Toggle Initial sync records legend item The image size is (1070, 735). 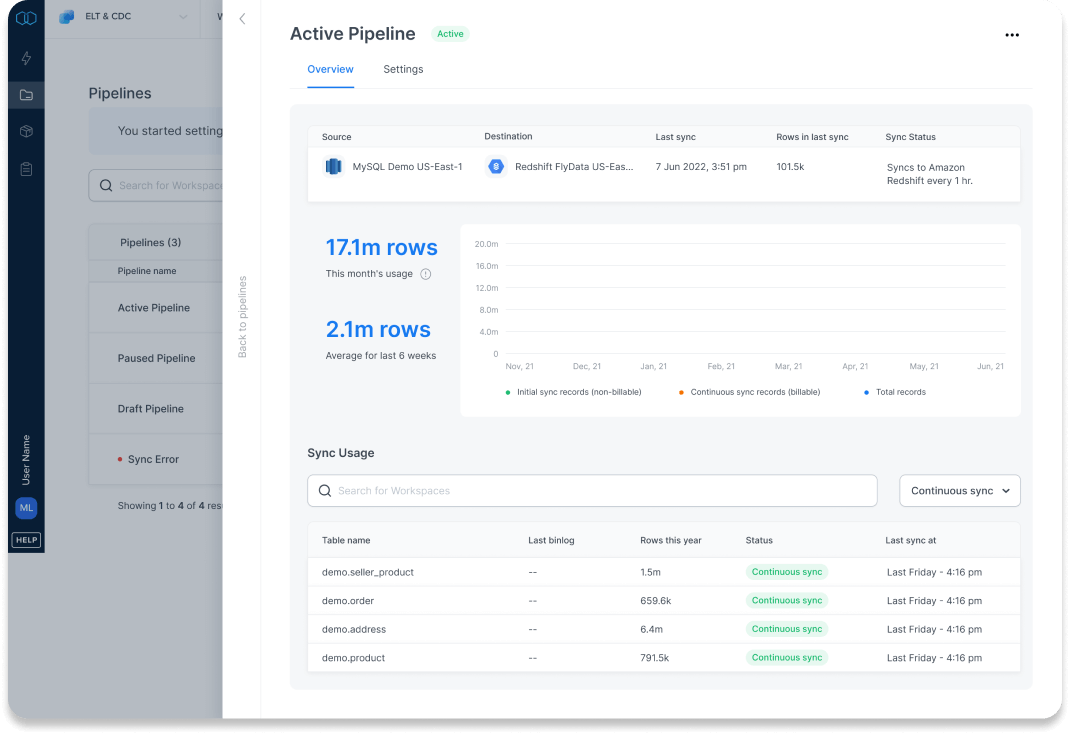(574, 392)
